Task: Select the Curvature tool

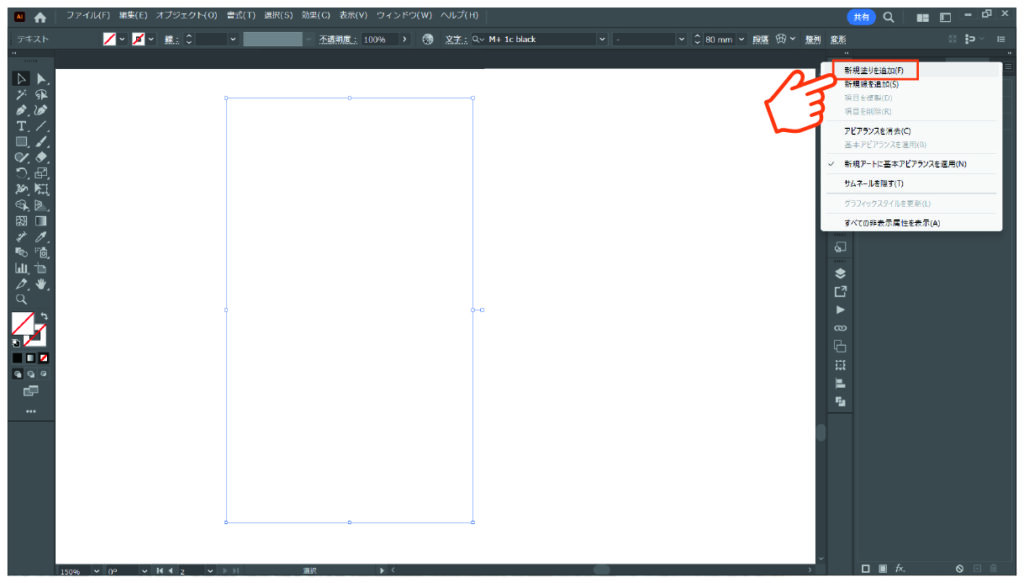Action: (x=41, y=110)
